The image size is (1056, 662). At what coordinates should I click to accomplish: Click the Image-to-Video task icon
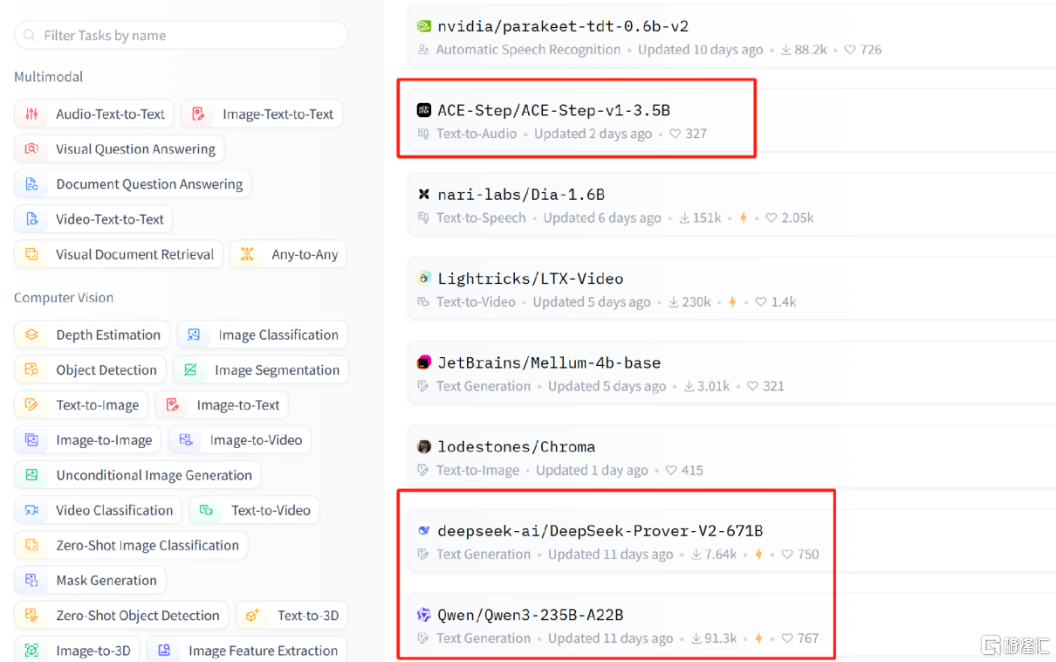[186, 440]
